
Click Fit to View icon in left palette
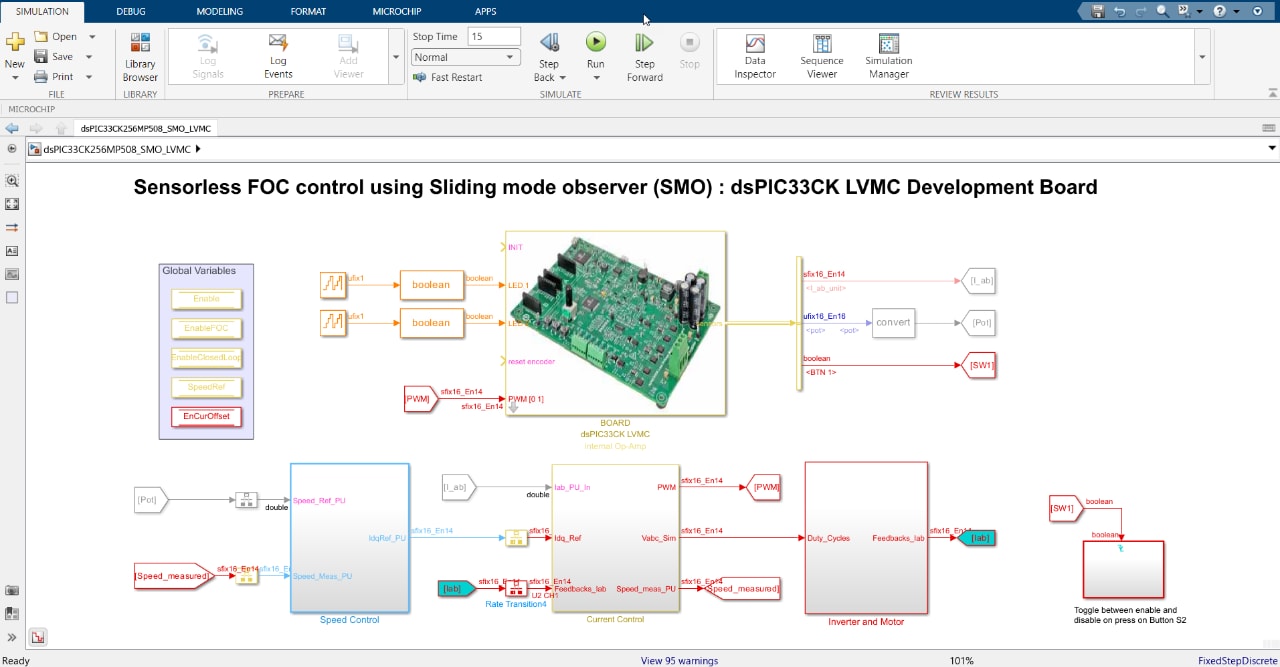point(12,204)
